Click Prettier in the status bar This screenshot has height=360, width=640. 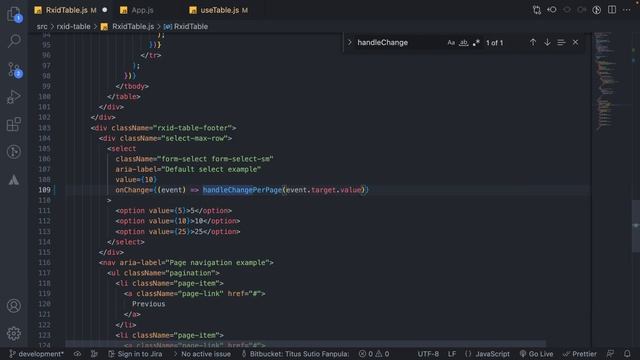pos(580,354)
